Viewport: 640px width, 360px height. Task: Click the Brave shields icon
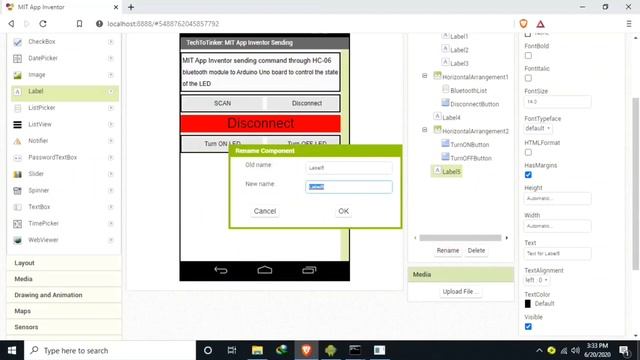[x=523, y=24]
